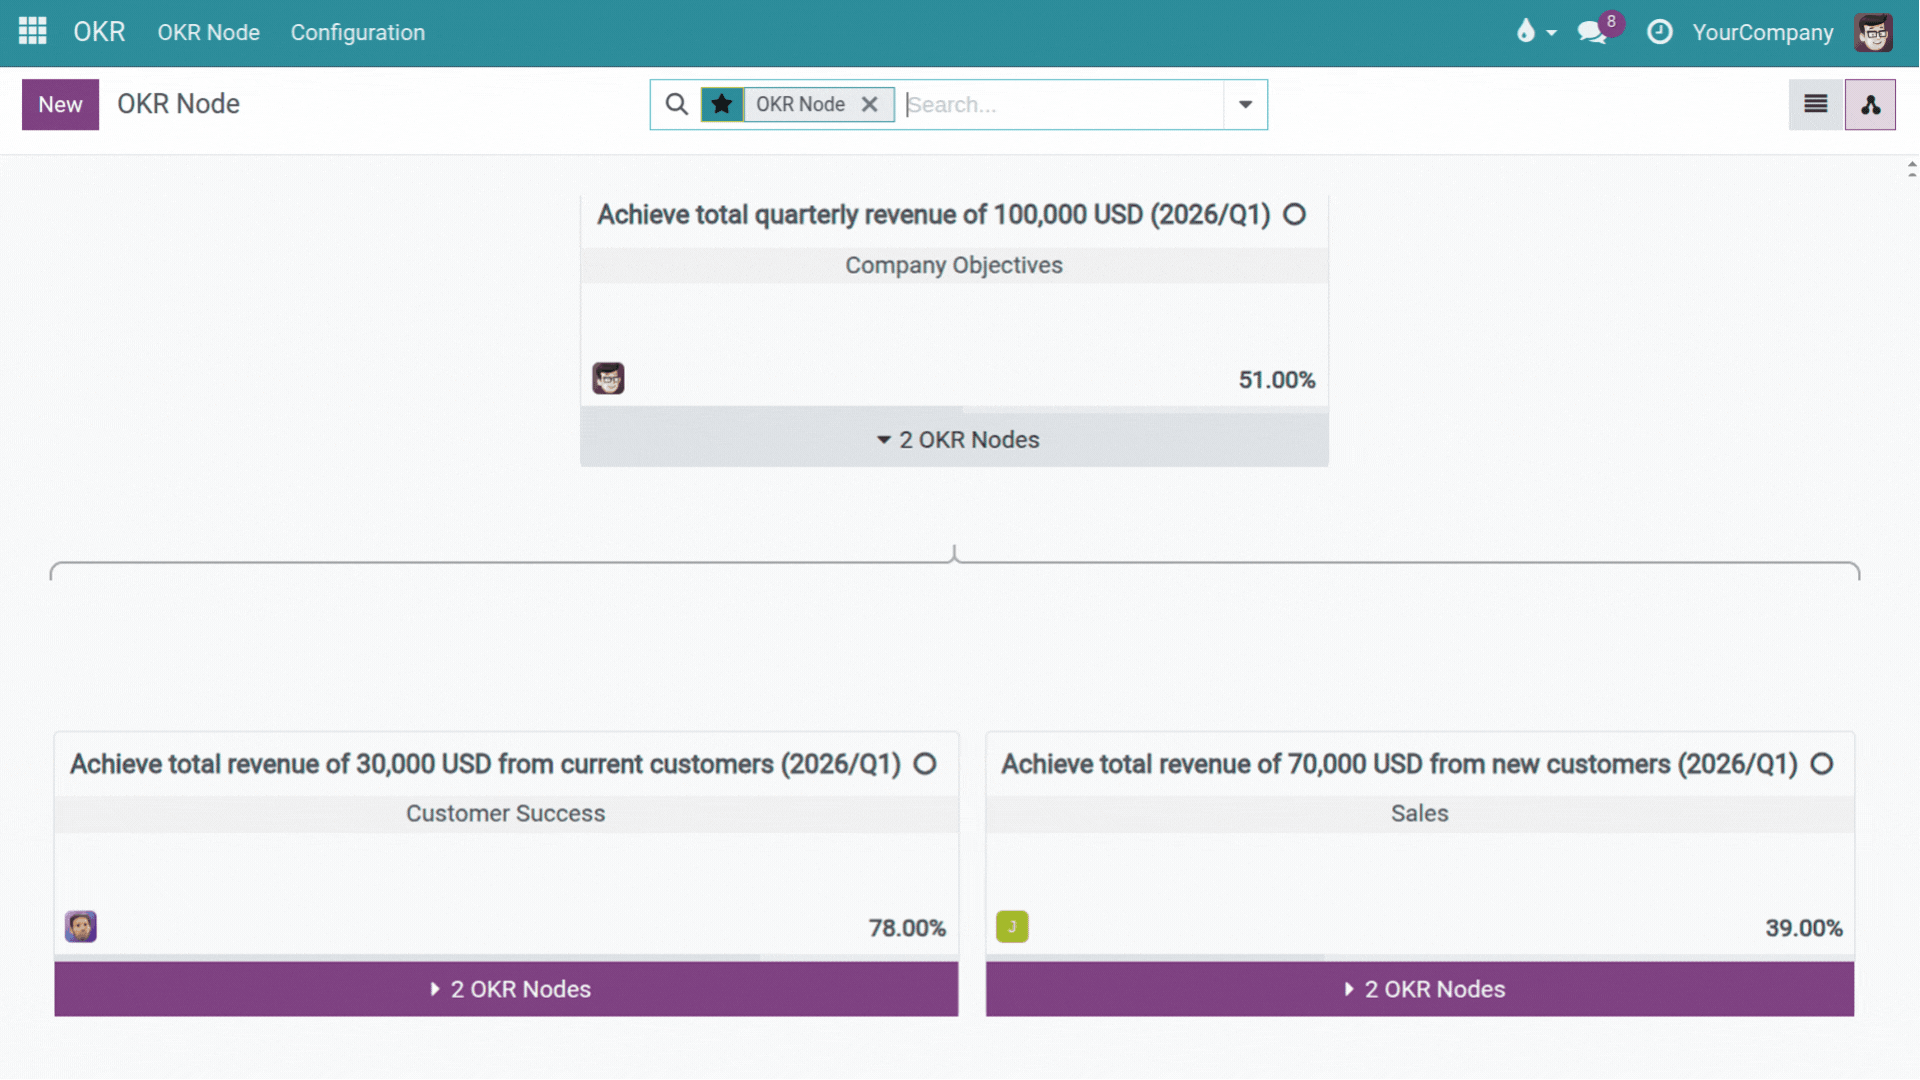
Task: Click the New button
Action: pos(59,104)
